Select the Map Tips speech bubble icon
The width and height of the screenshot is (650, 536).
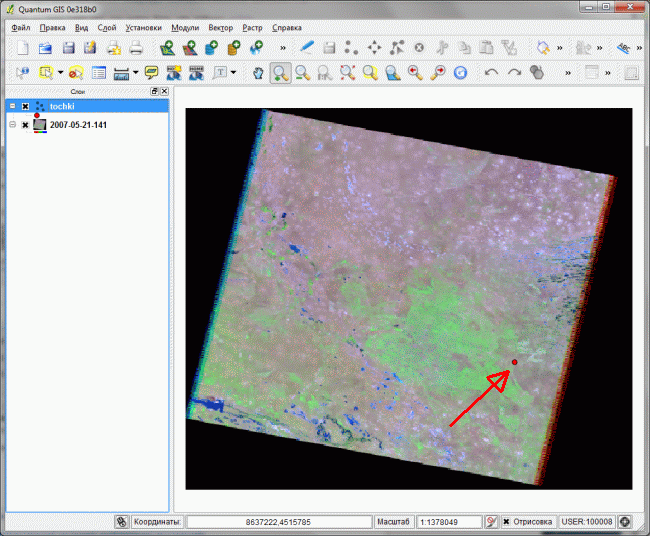pos(151,73)
